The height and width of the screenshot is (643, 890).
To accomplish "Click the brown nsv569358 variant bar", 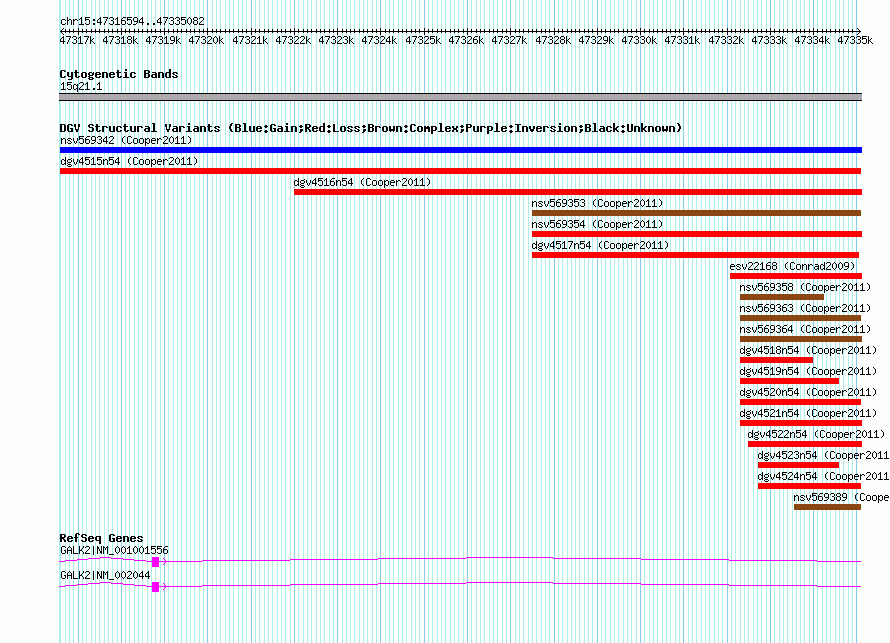I will coord(782,297).
